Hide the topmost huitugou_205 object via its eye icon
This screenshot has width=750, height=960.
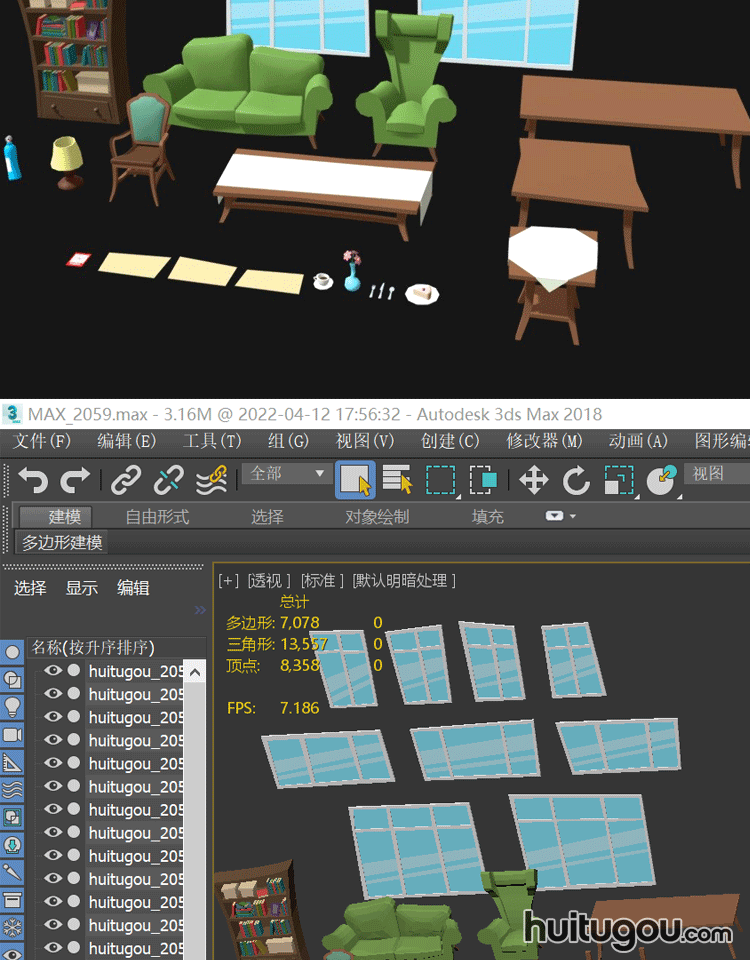[53, 670]
